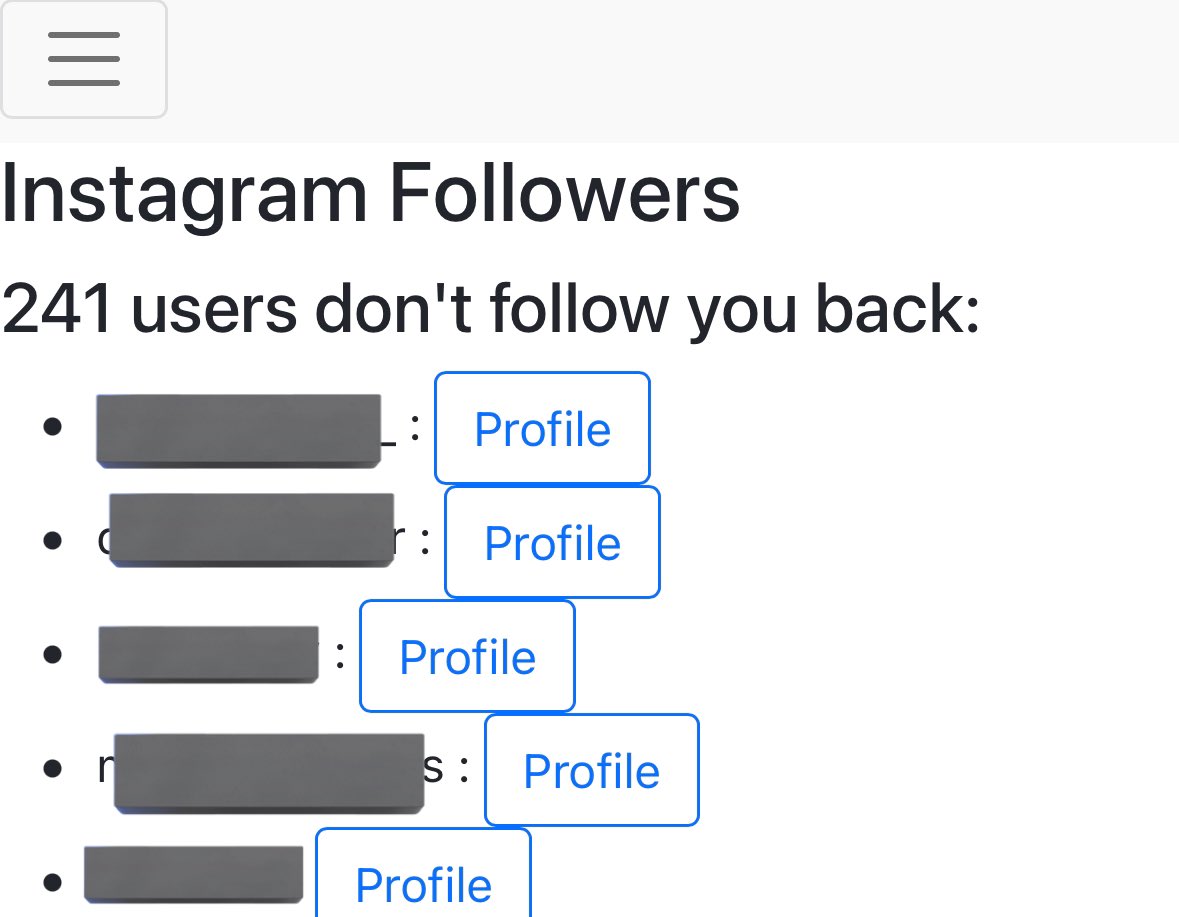The width and height of the screenshot is (1179, 917).
Task: Click the bullet of the first list item
Action: pos(54,428)
